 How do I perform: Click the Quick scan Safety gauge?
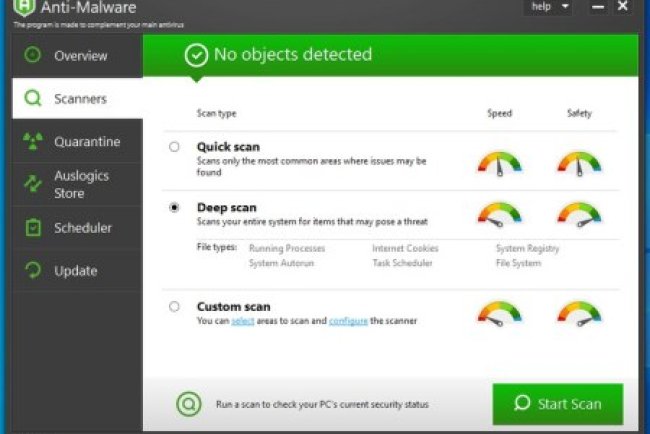(x=579, y=164)
